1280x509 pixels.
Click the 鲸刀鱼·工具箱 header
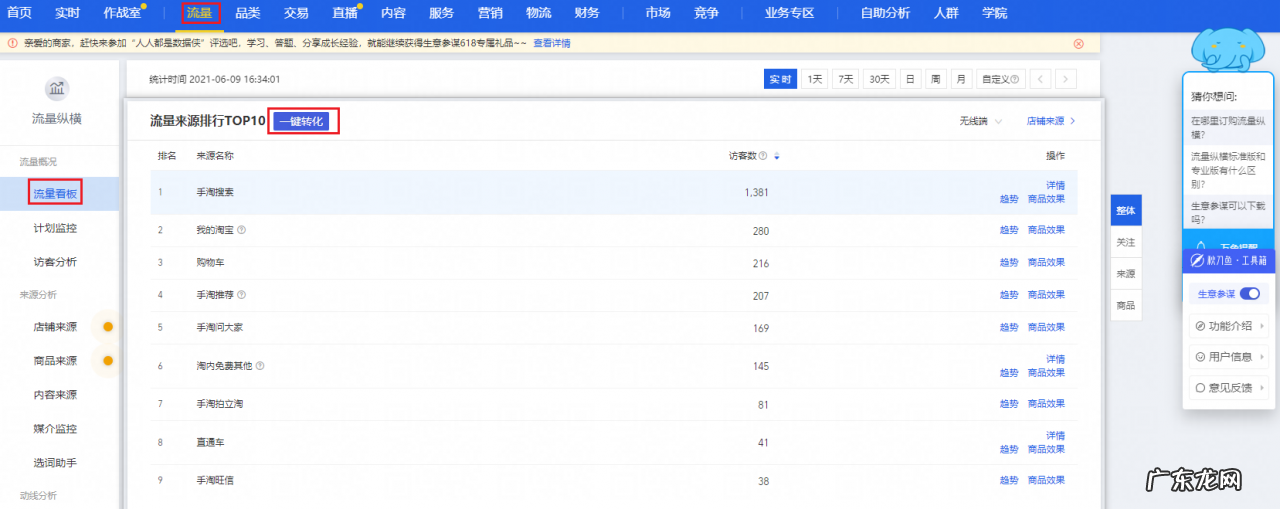pyautogui.click(x=1228, y=260)
